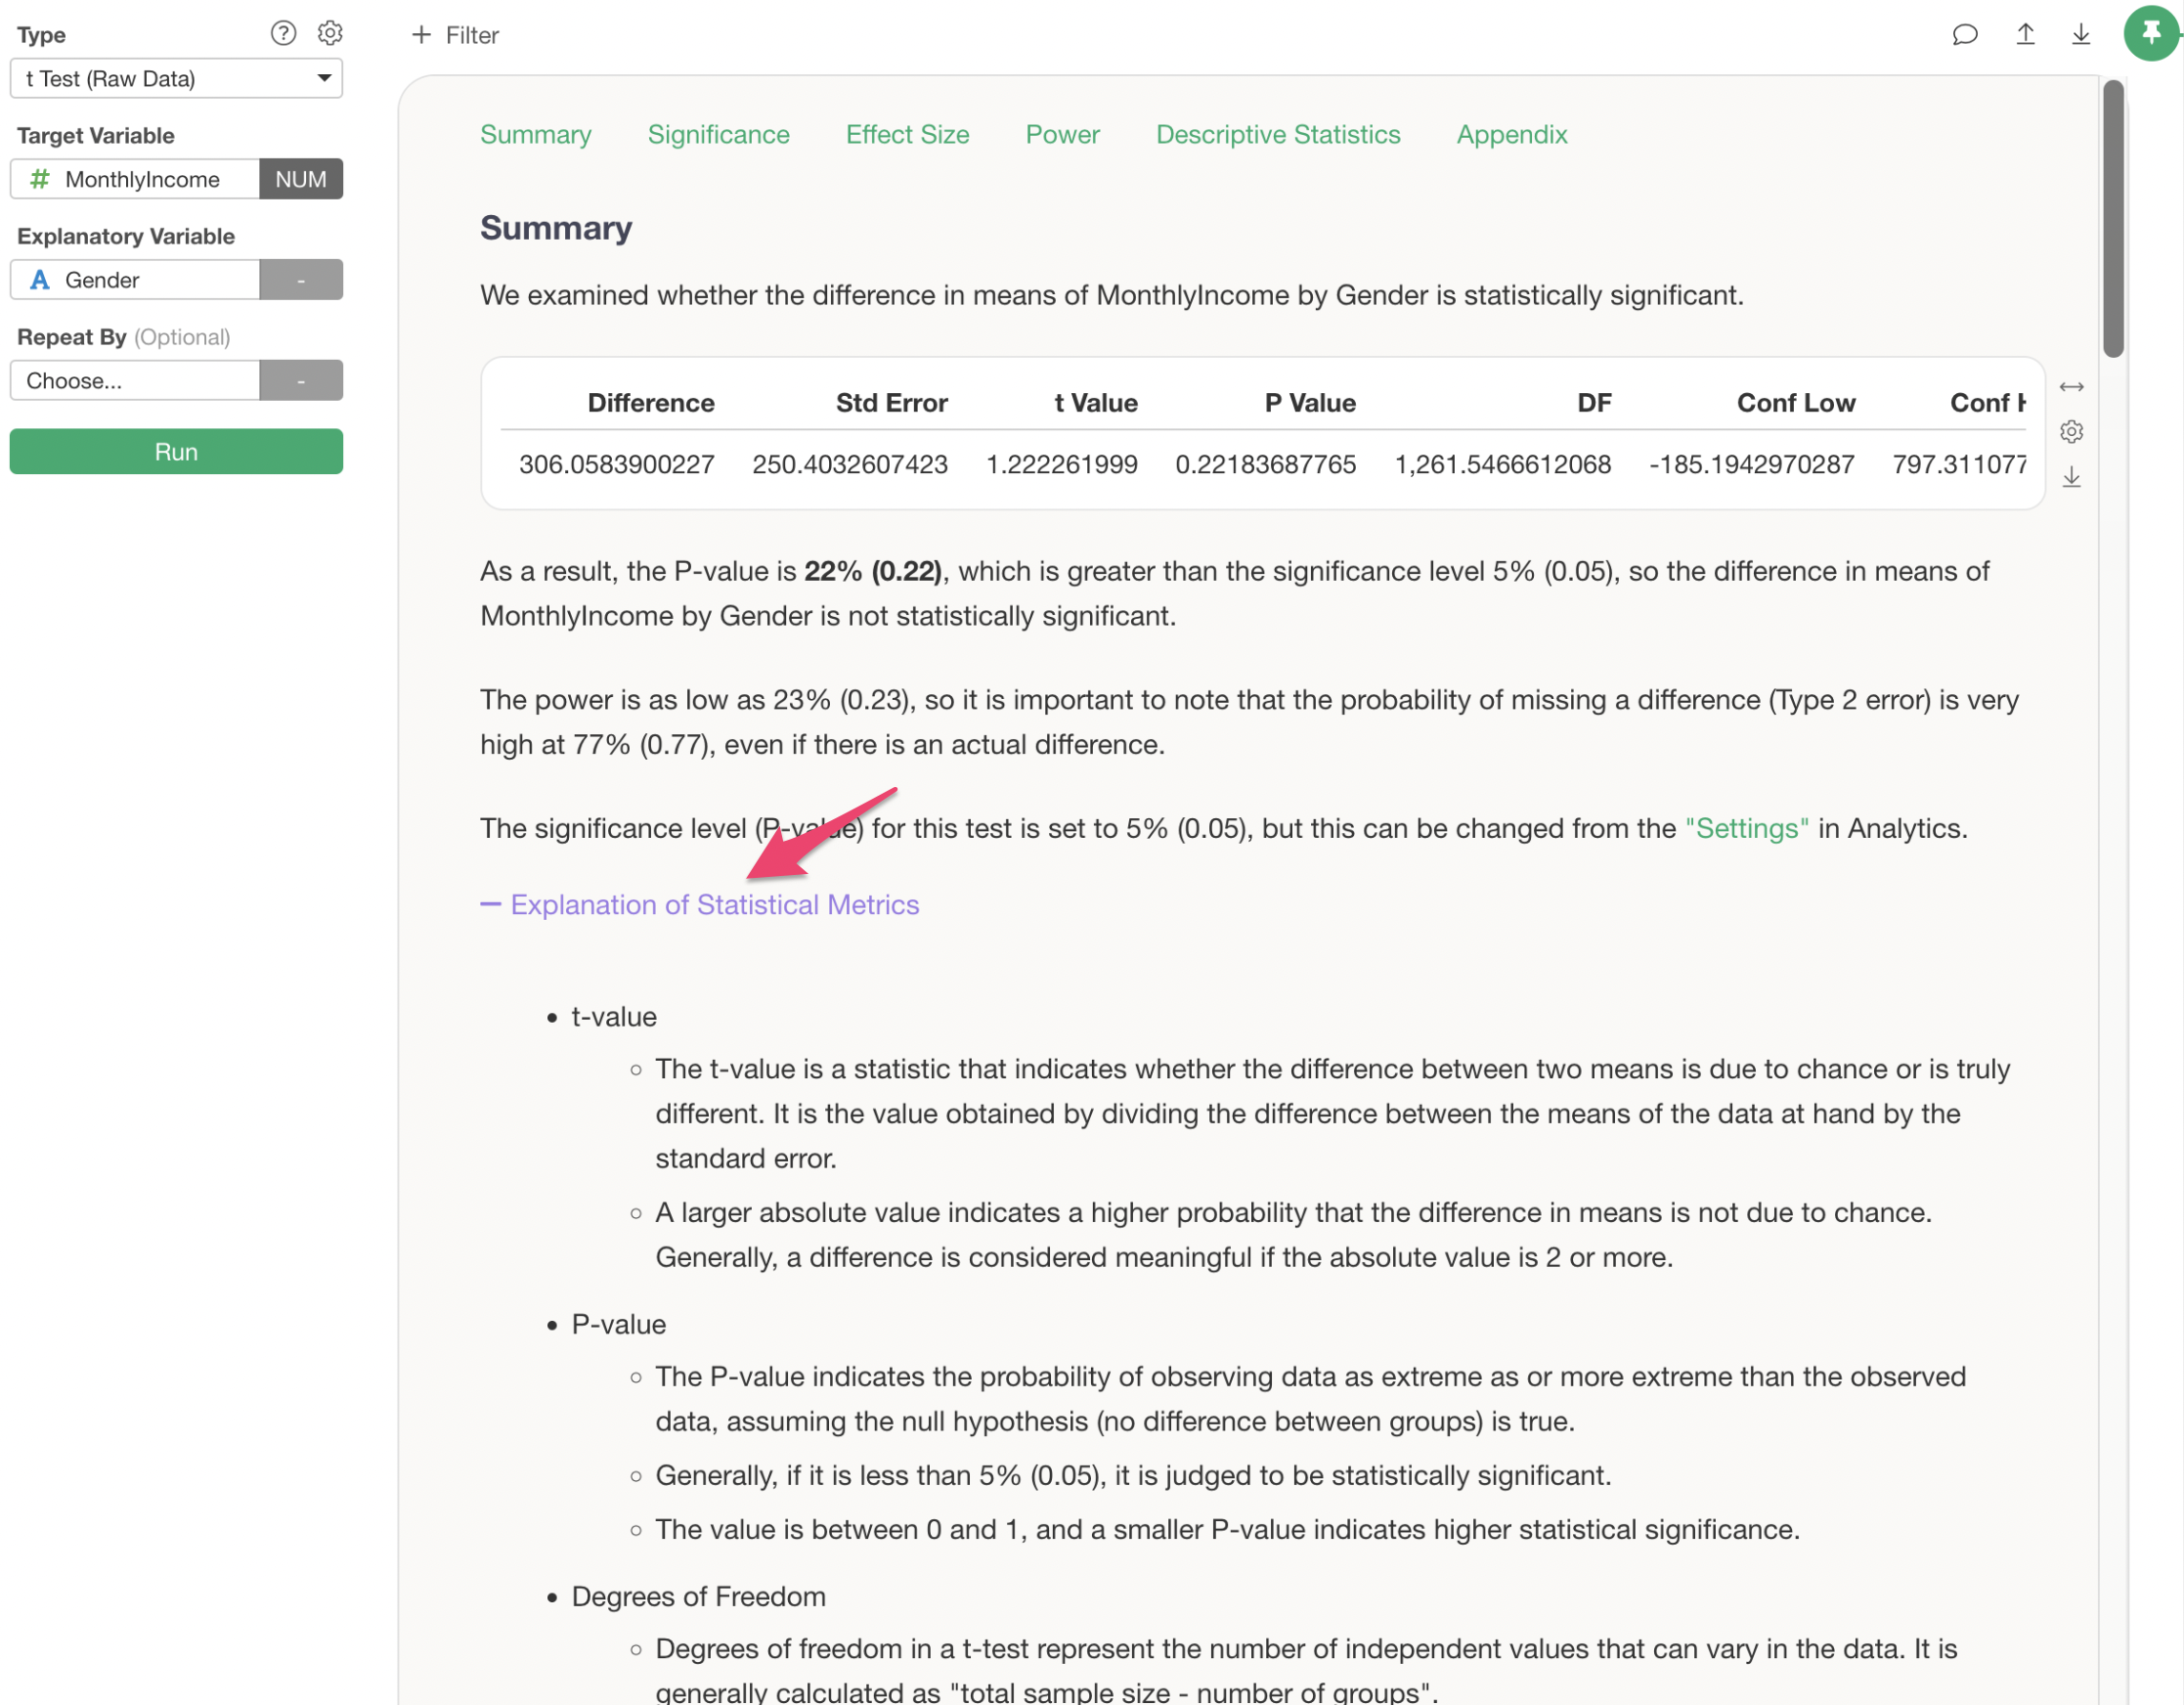Click the help question mark icon
The height and width of the screenshot is (1705, 2184).
(x=283, y=34)
